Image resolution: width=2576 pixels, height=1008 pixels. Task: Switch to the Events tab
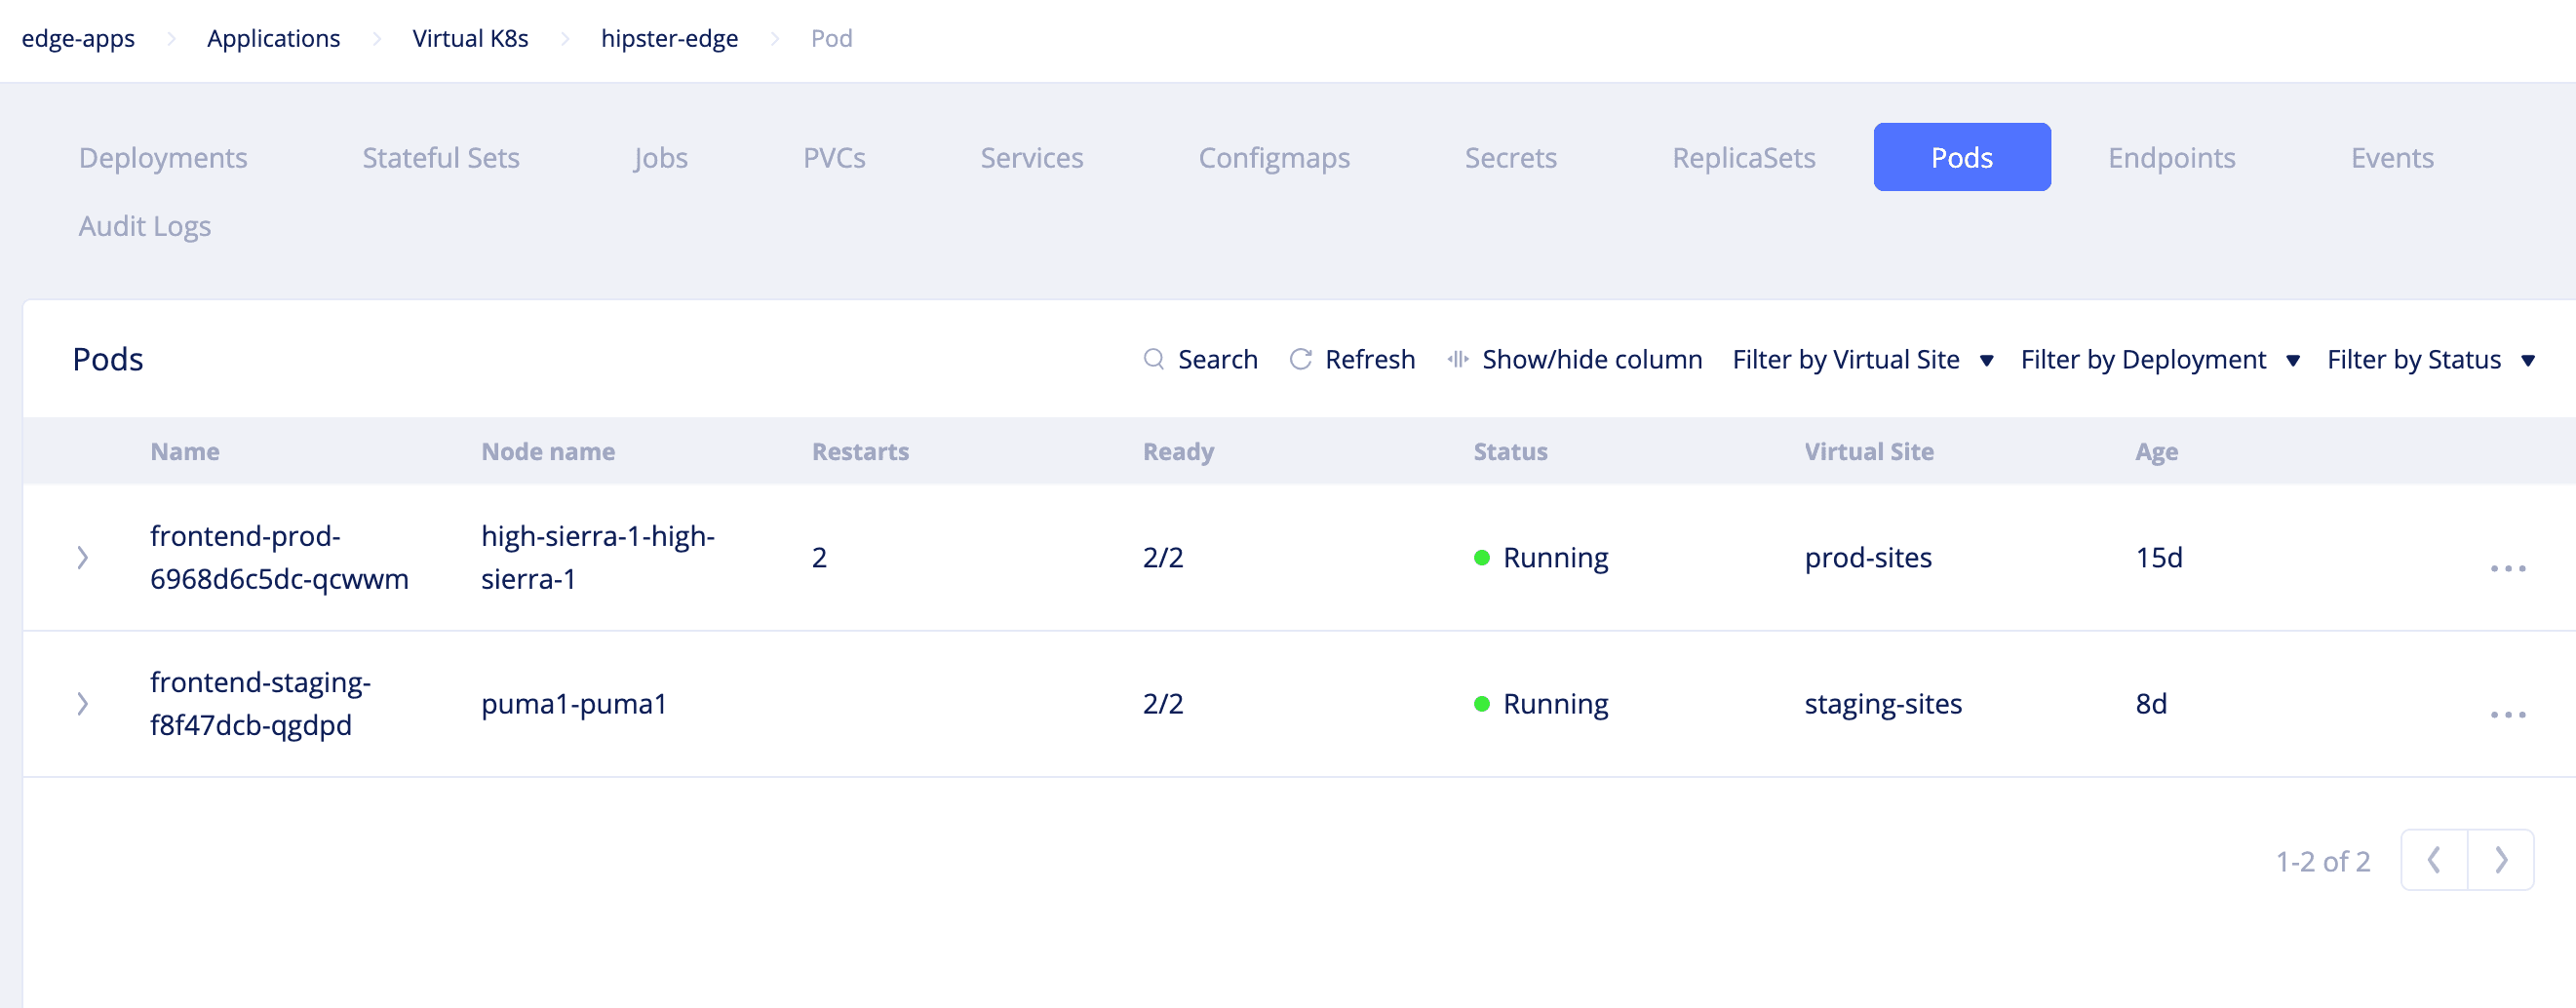click(2391, 158)
